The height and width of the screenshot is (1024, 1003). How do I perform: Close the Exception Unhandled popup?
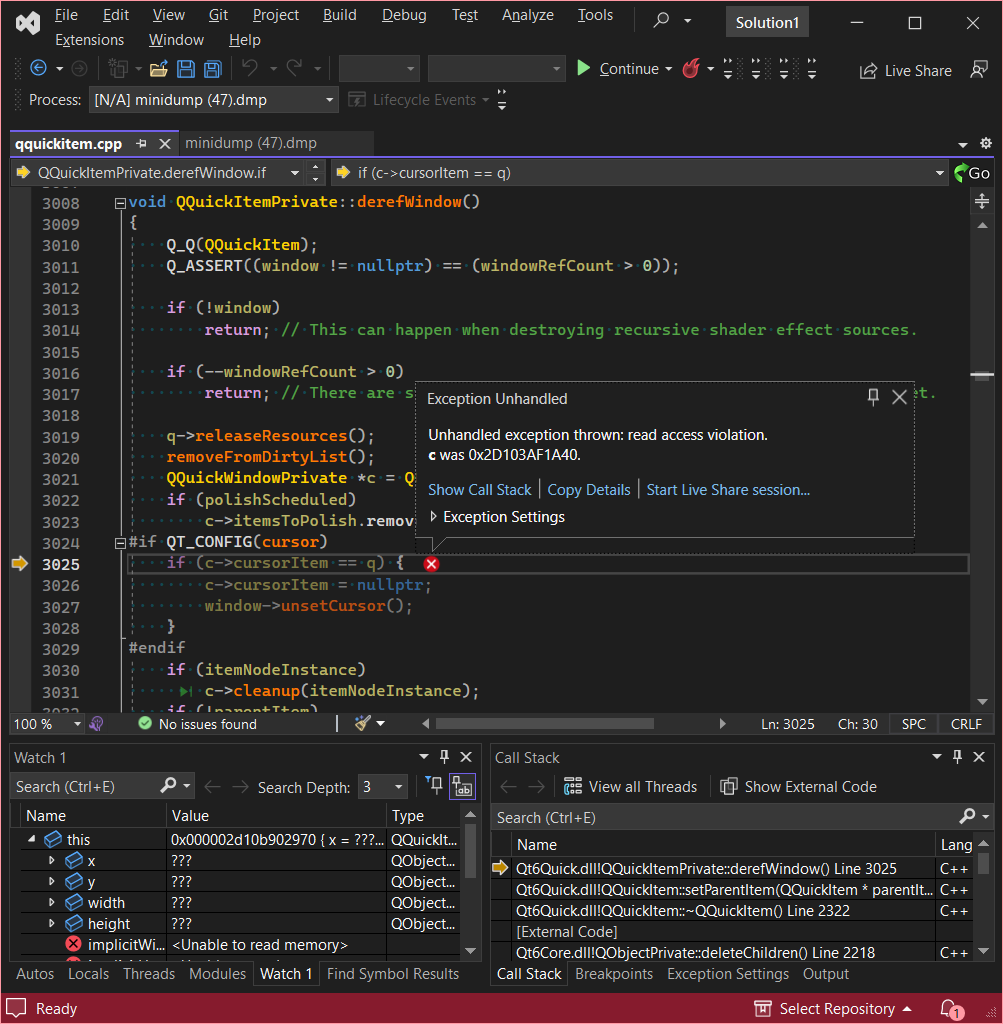(x=899, y=396)
